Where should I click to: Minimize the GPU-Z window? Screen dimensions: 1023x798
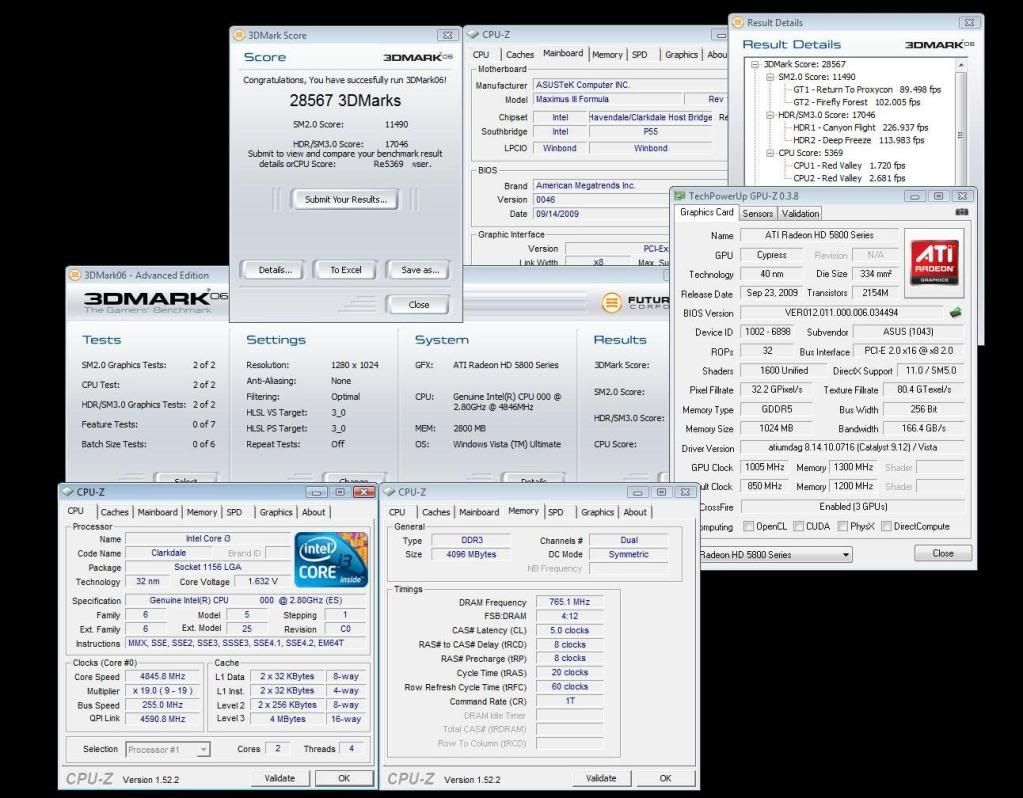click(914, 196)
